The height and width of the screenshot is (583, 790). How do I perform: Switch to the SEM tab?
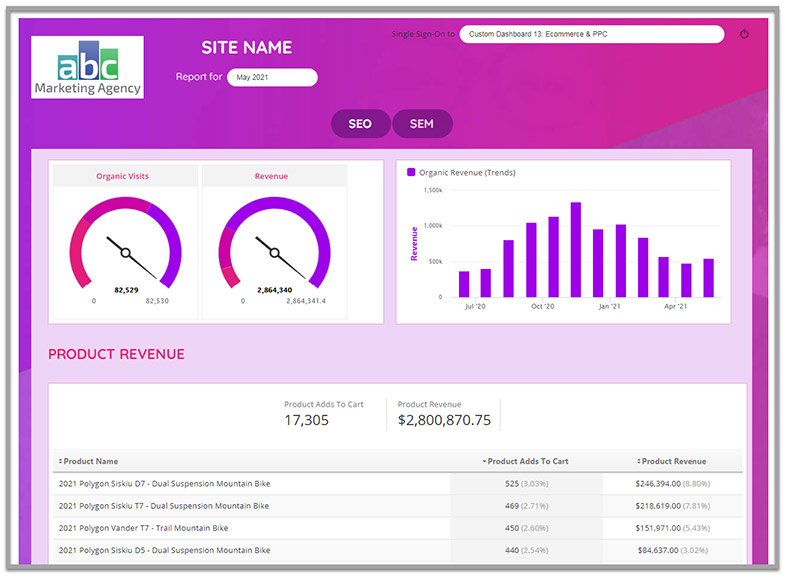422,124
